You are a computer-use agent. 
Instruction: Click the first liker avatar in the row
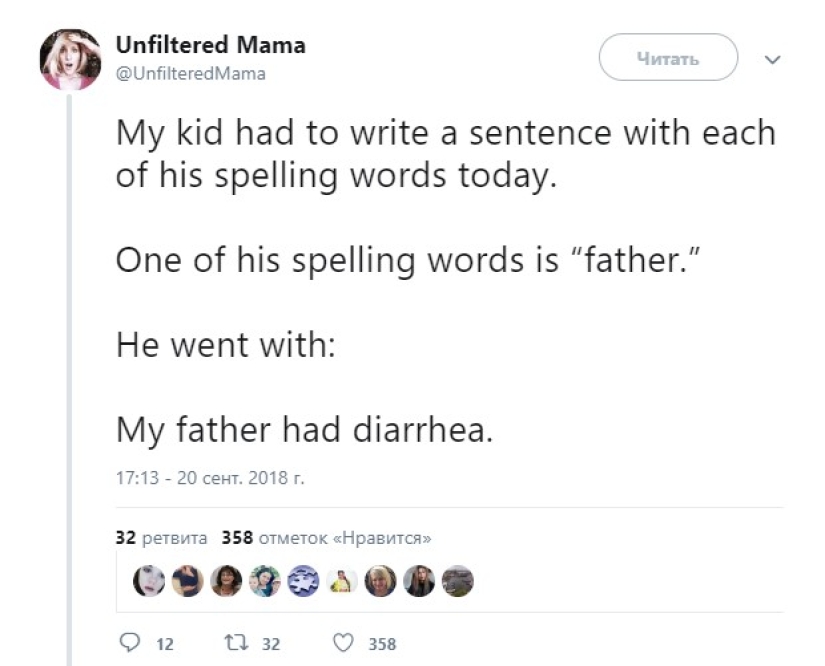[x=150, y=581]
